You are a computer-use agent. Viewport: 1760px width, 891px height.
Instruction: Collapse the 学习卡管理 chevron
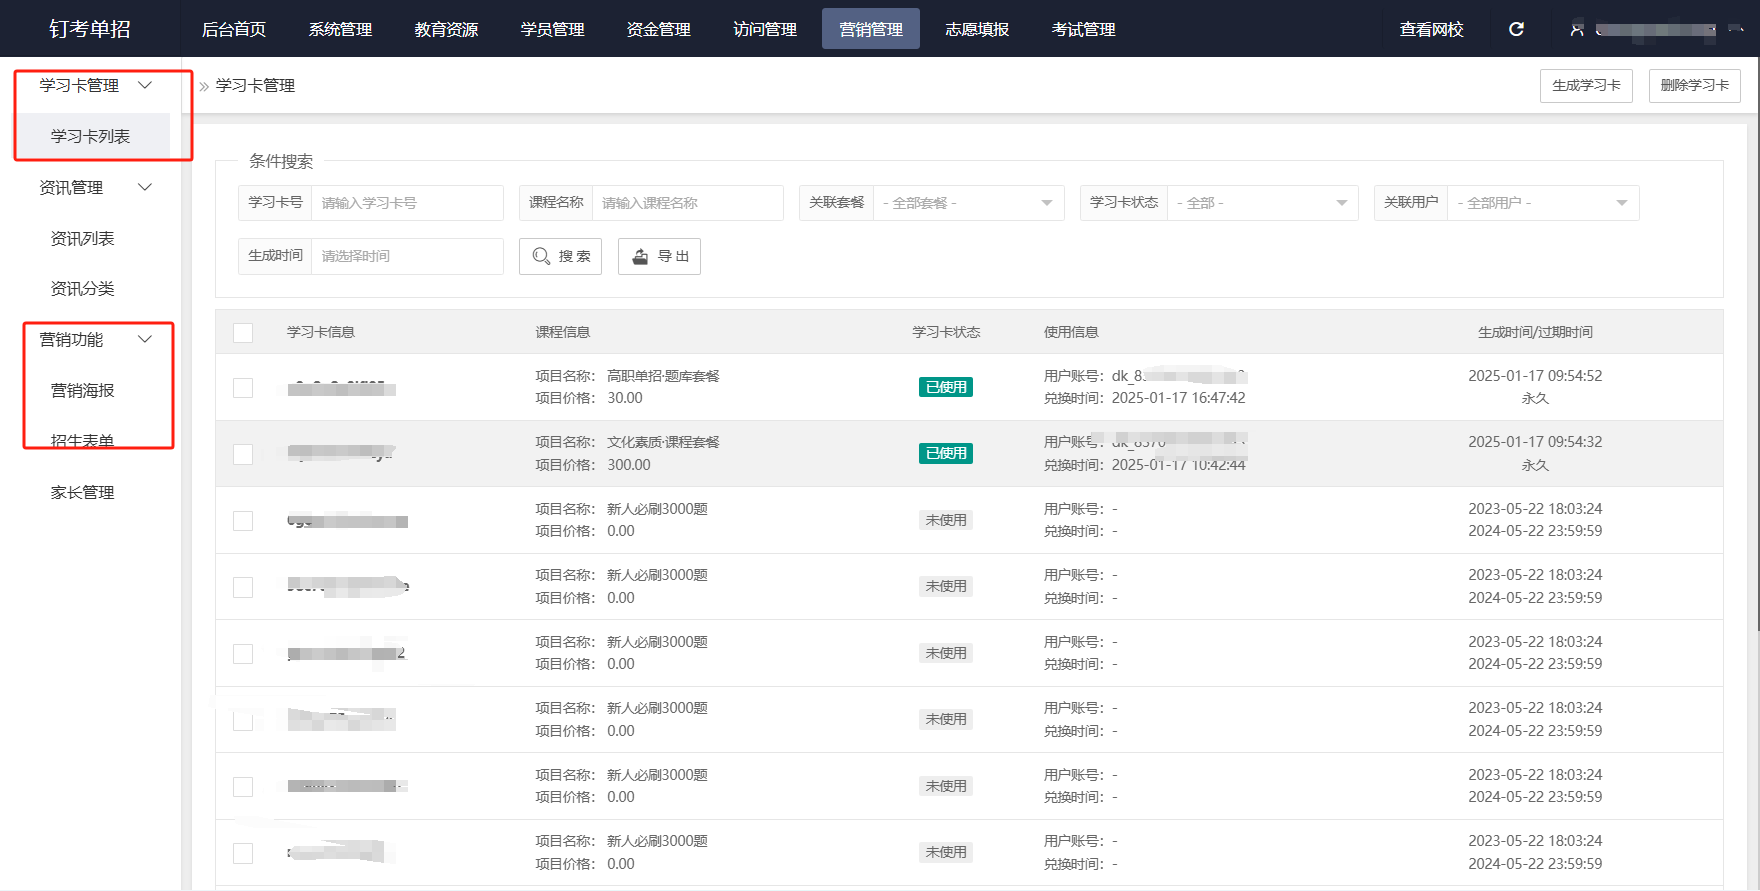point(145,85)
